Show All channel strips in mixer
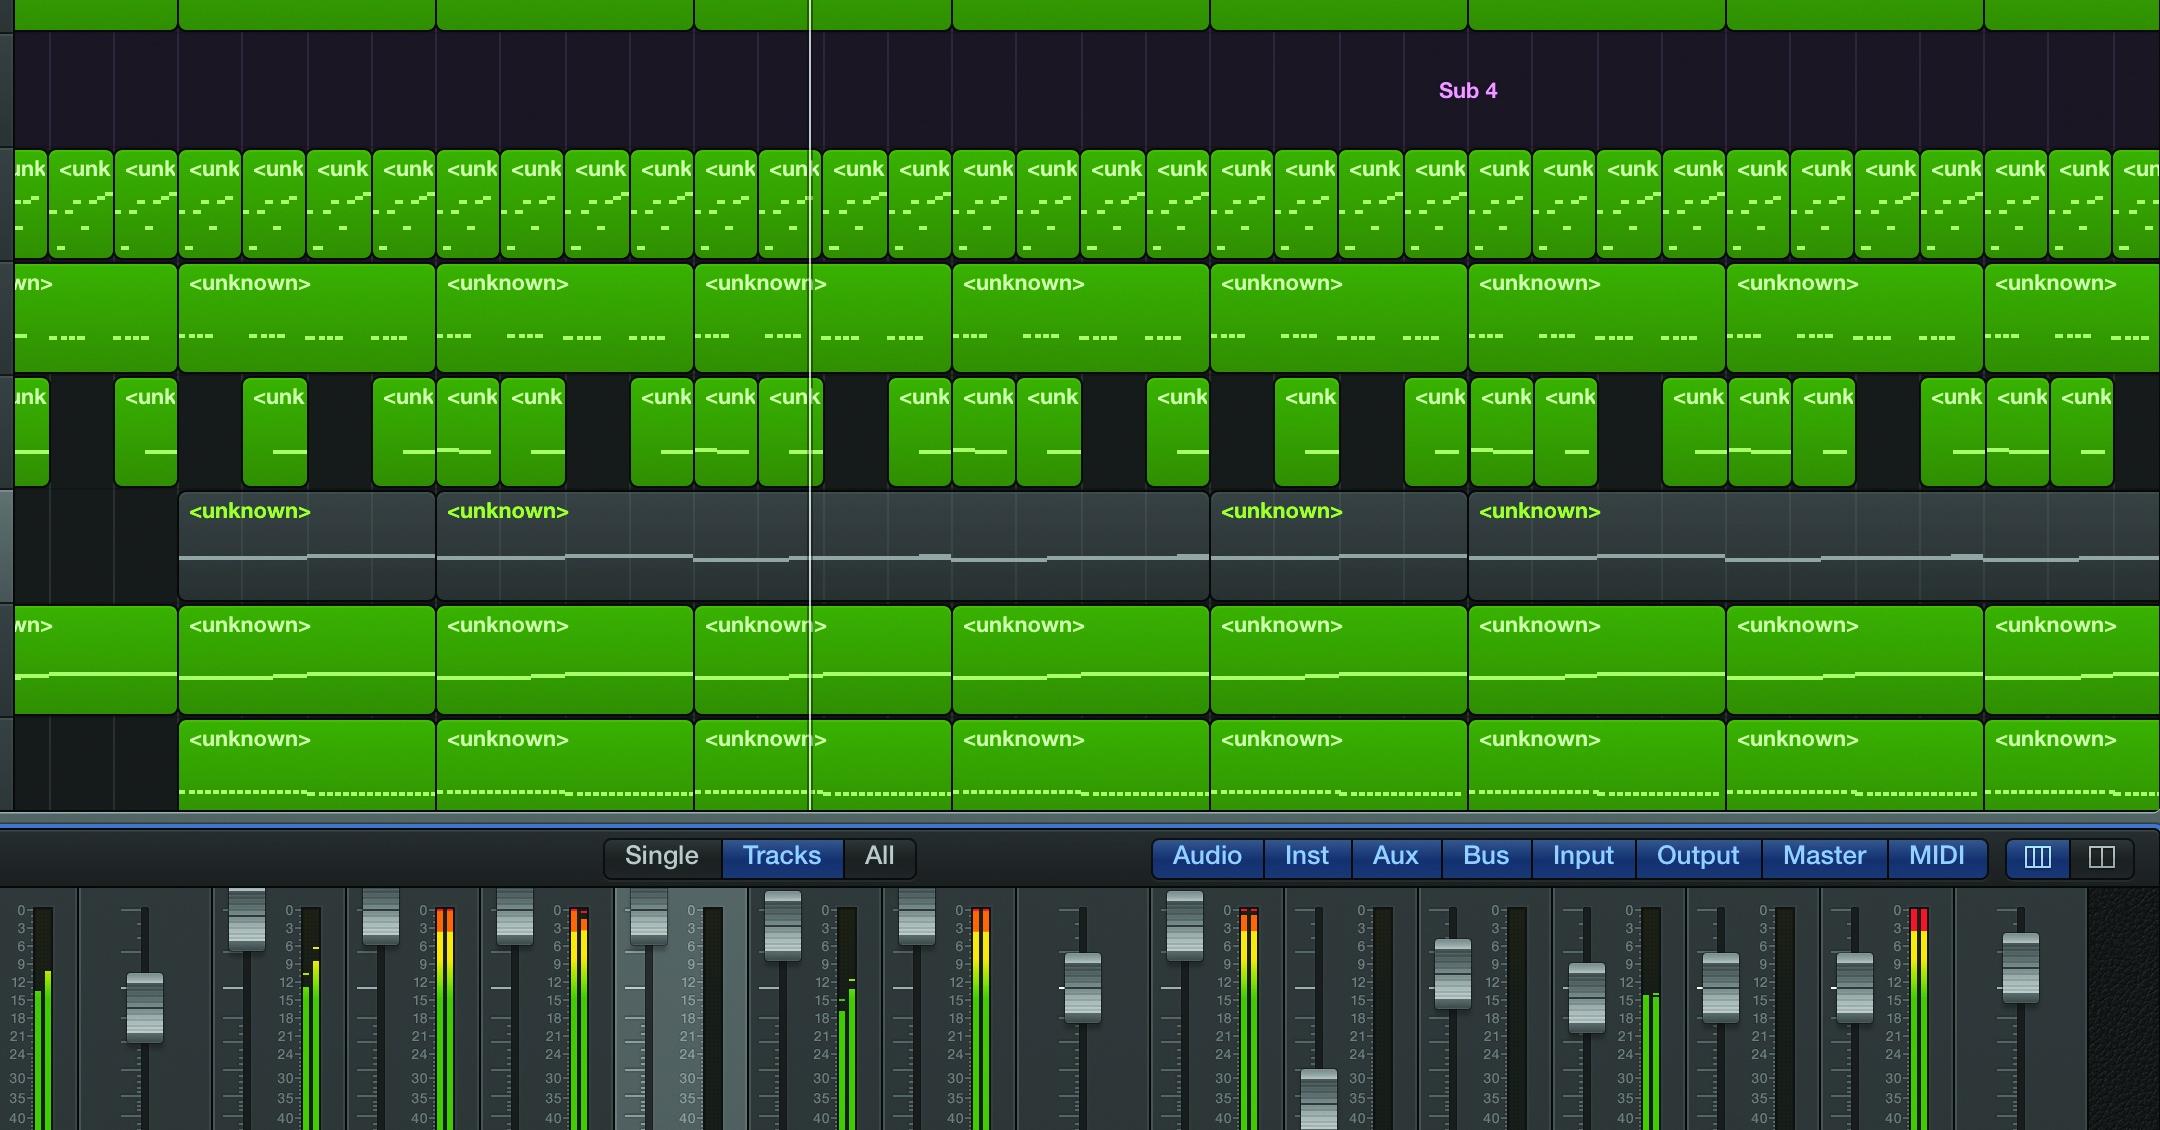Viewport: 2160px width, 1130px height. click(x=879, y=856)
